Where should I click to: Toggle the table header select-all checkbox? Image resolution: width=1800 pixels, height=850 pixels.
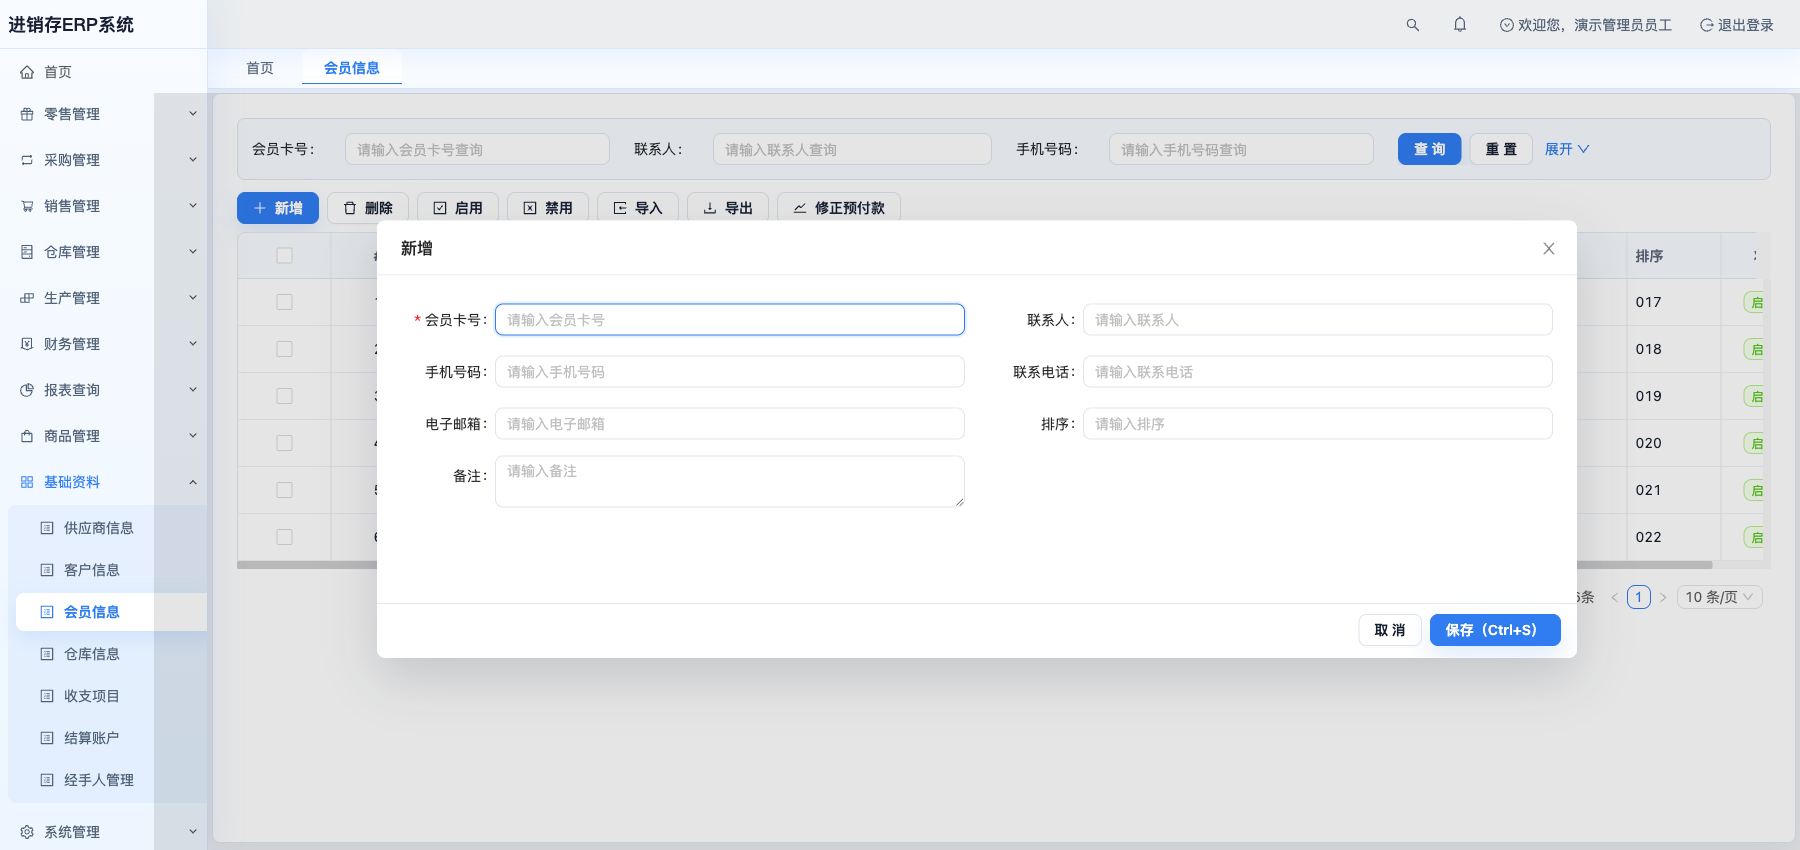point(284,255)
